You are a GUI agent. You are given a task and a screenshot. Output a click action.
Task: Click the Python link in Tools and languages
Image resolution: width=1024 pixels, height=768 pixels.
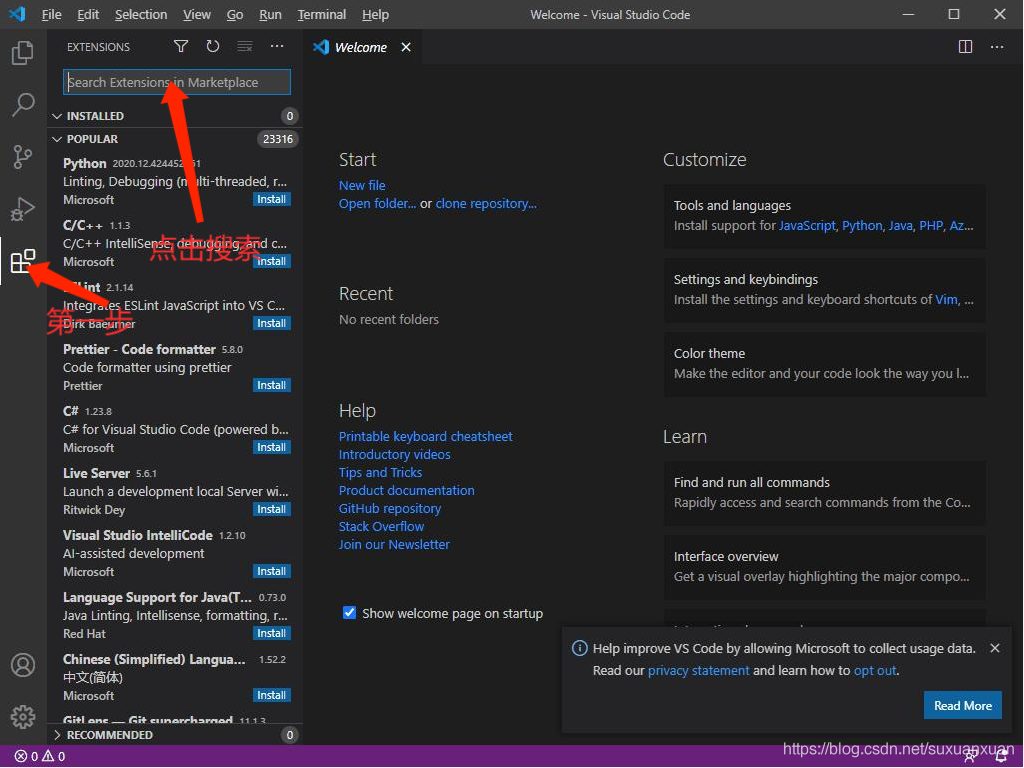(862, 226)
